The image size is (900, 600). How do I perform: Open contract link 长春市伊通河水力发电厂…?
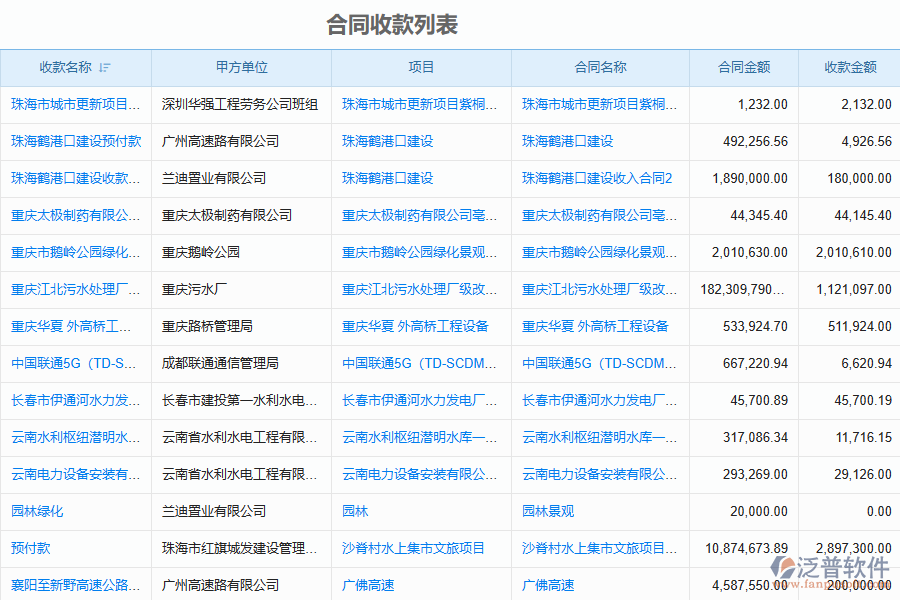click(x=599, y=401)
